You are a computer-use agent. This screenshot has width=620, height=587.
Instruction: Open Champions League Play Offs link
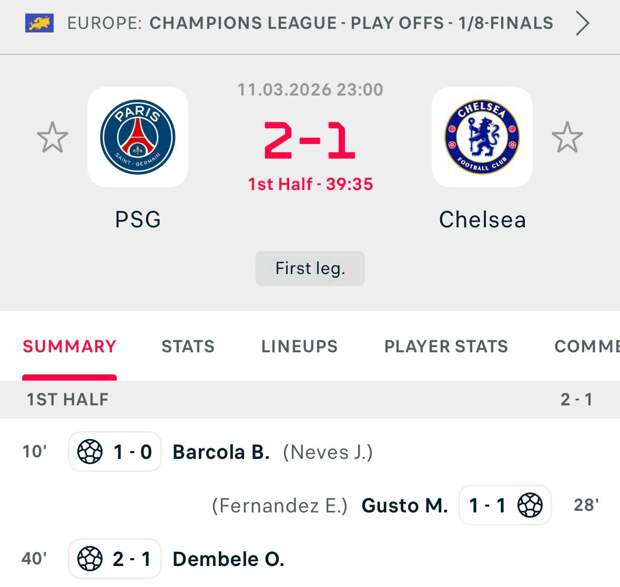(350, 23)
